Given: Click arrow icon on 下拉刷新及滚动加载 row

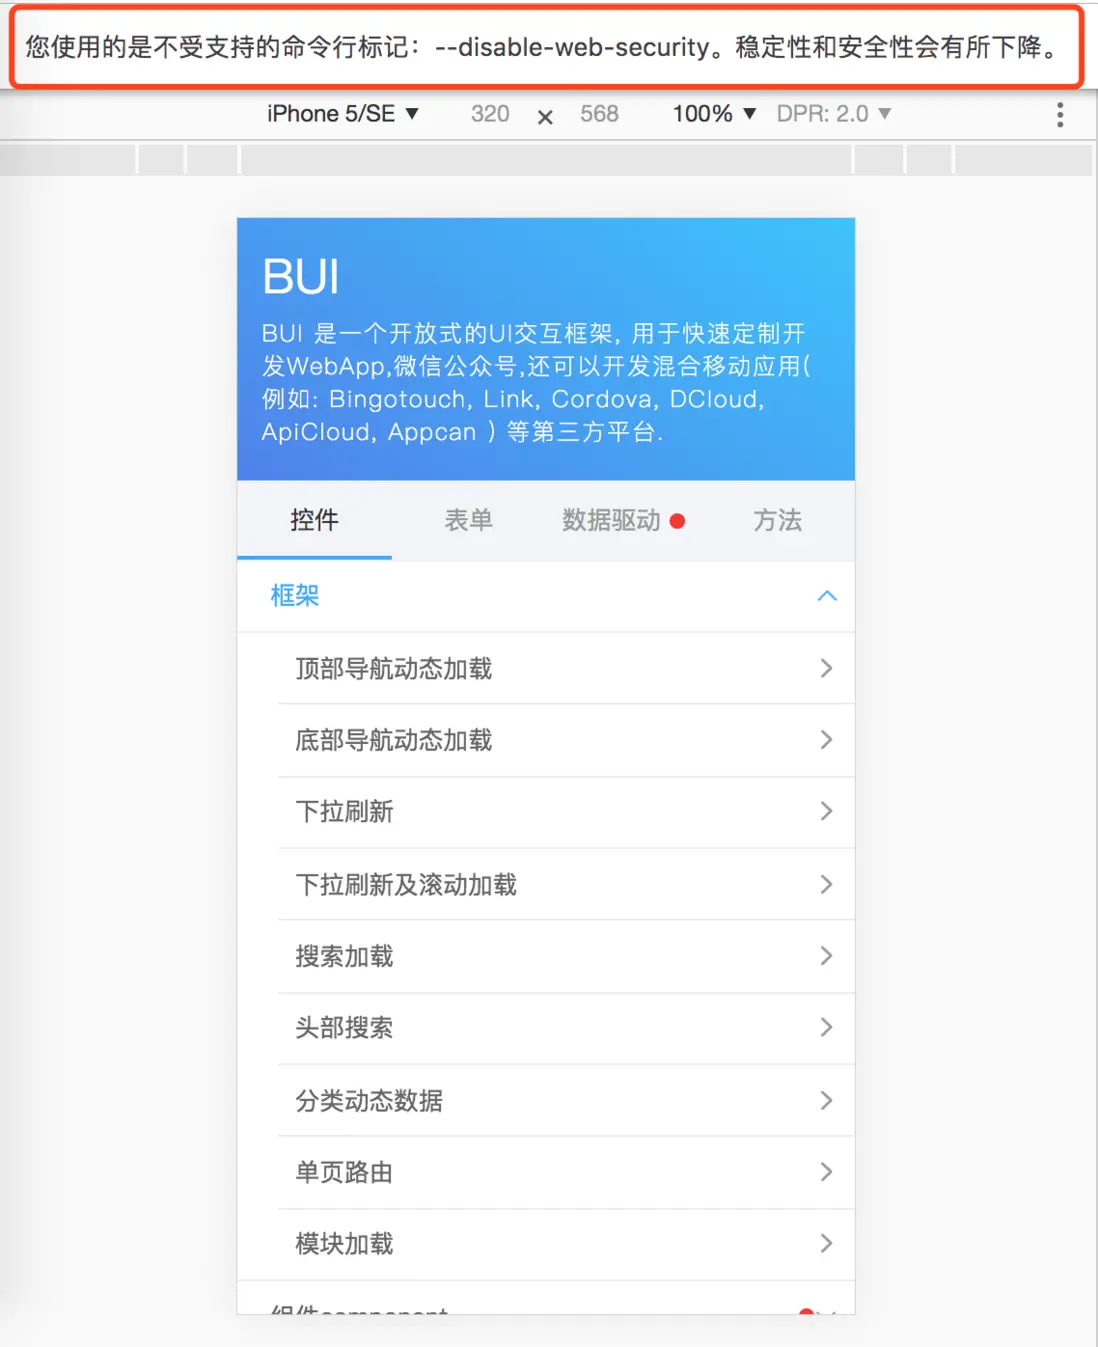Looking at the screenshot, I should coord(826,884).
